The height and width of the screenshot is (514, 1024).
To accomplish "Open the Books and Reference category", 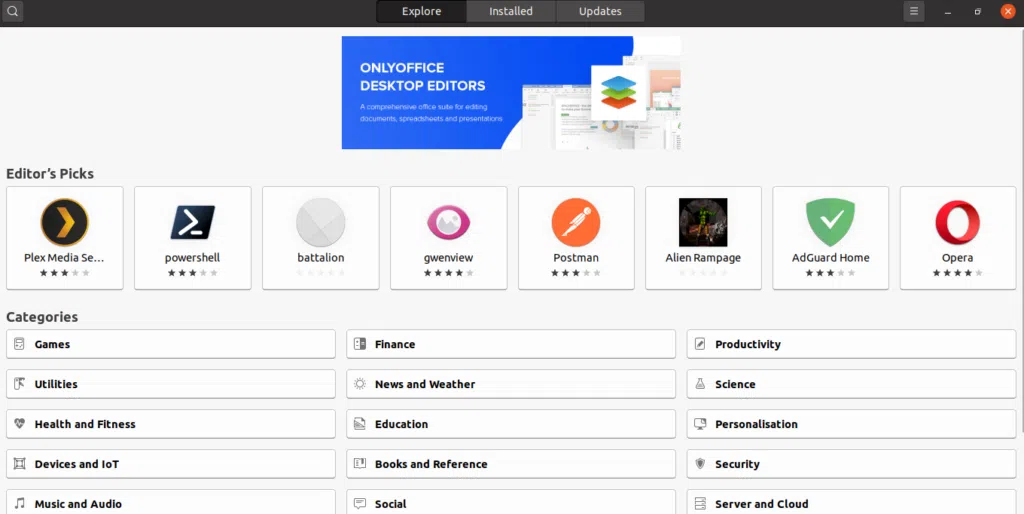I will coord(511,463).
